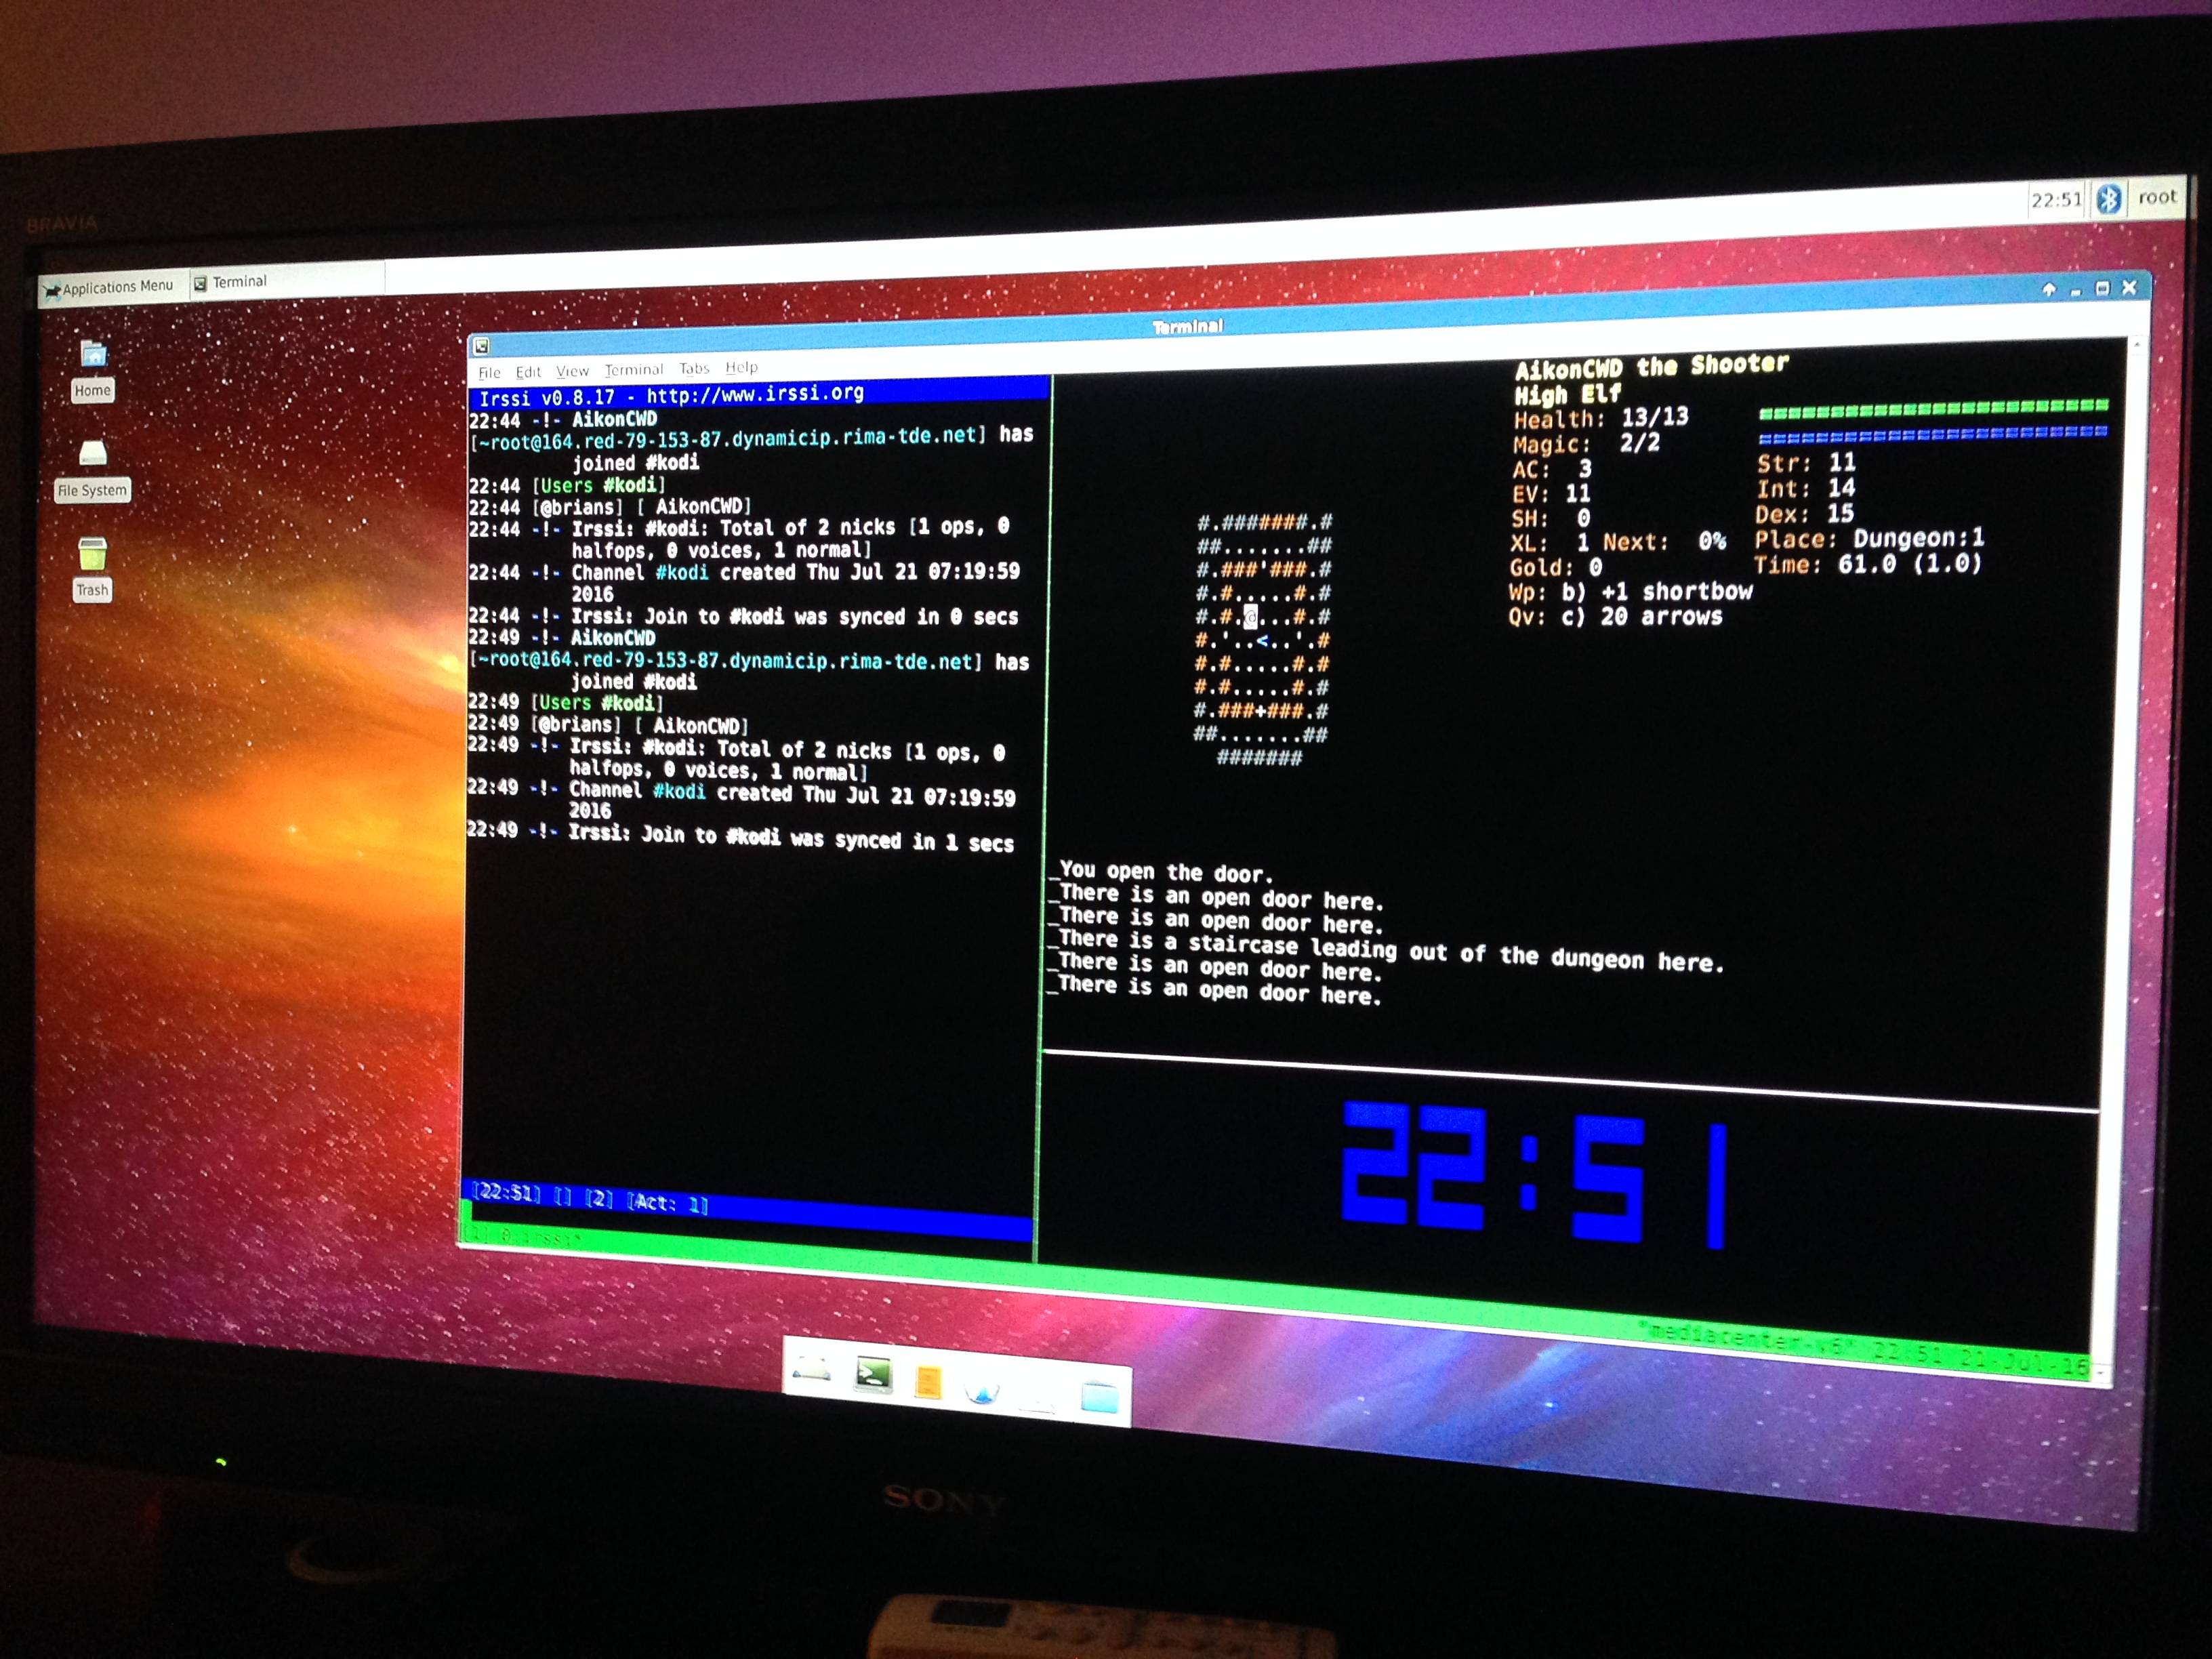The height and width of the screenshot is (1659, 2212).
Task: Open the Tabs menu in Terminal
Action: (x=693, y=368)
